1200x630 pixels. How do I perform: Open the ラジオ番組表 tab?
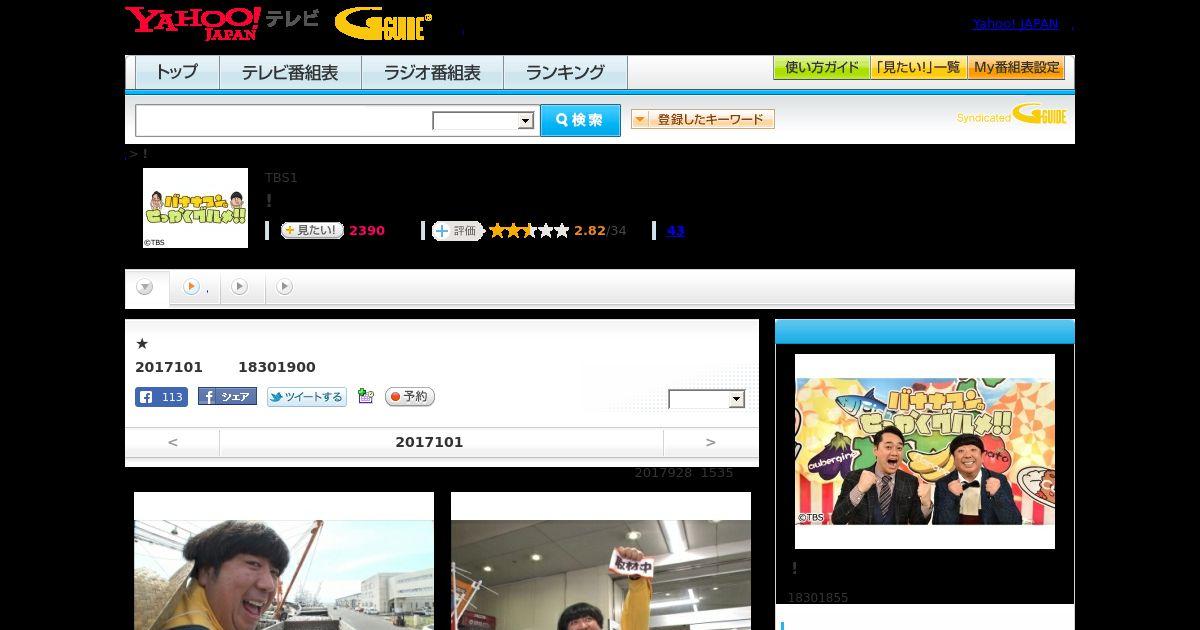432,72
